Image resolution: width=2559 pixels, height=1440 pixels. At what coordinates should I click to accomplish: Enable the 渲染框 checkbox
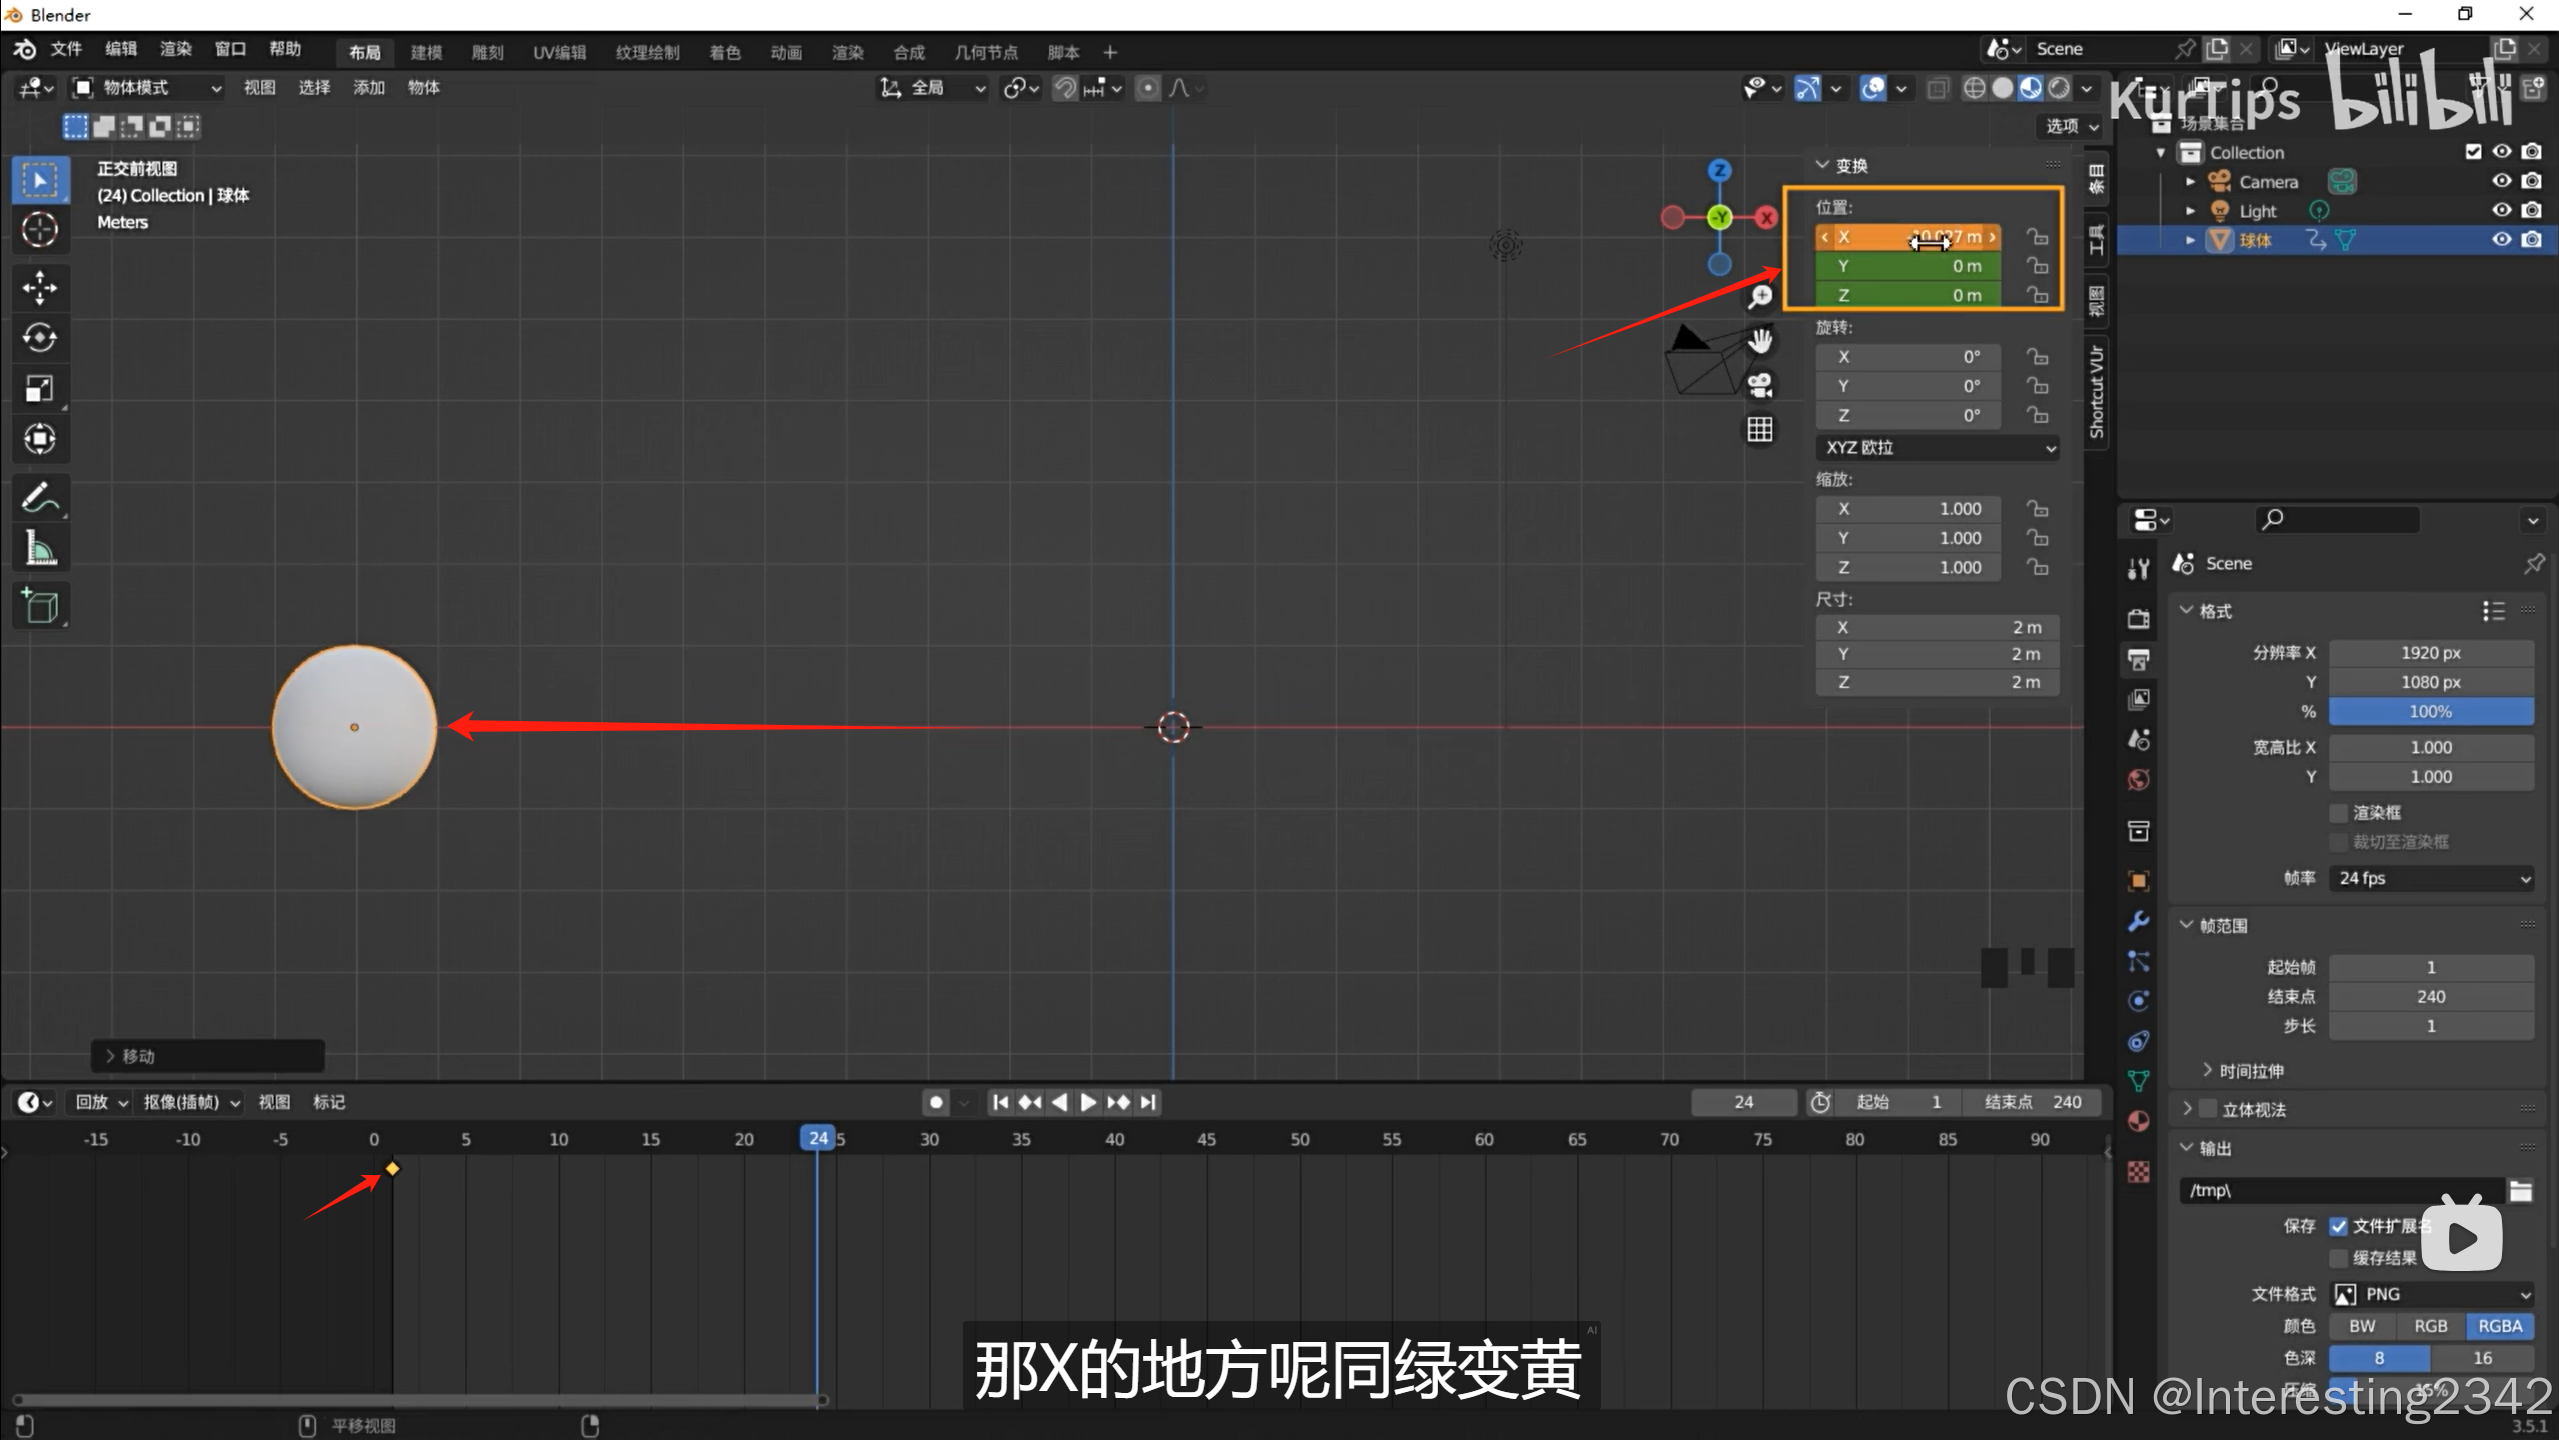(x=2338, y=812)
